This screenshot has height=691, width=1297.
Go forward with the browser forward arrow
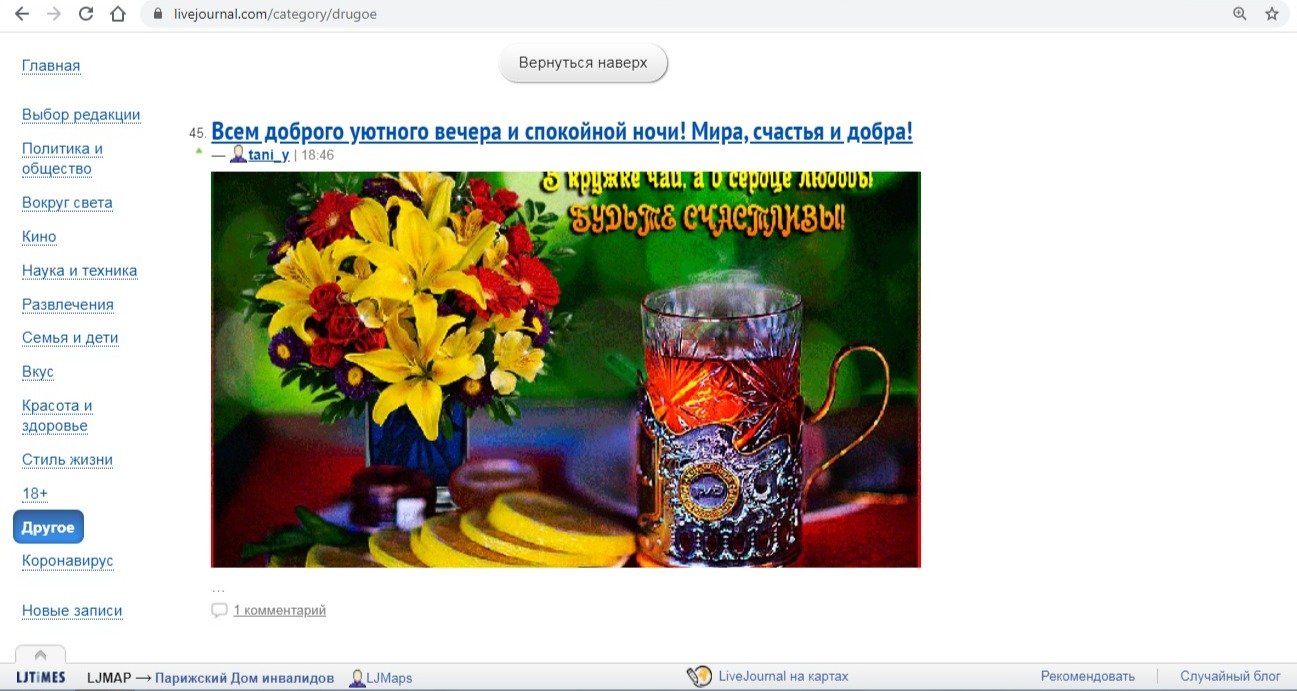[x=54, y=14]
